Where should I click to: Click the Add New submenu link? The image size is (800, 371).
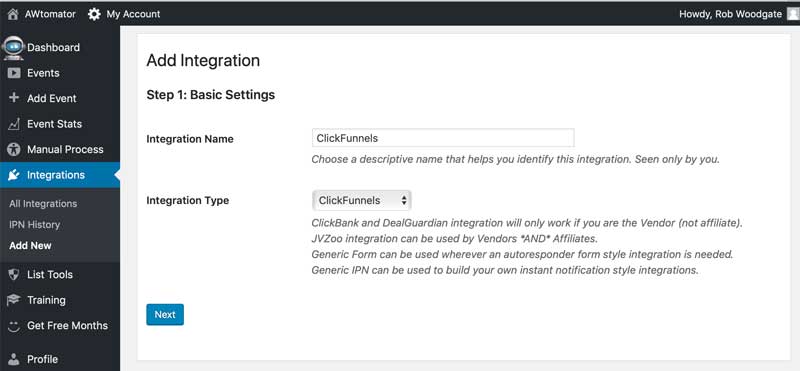(30, 245)
